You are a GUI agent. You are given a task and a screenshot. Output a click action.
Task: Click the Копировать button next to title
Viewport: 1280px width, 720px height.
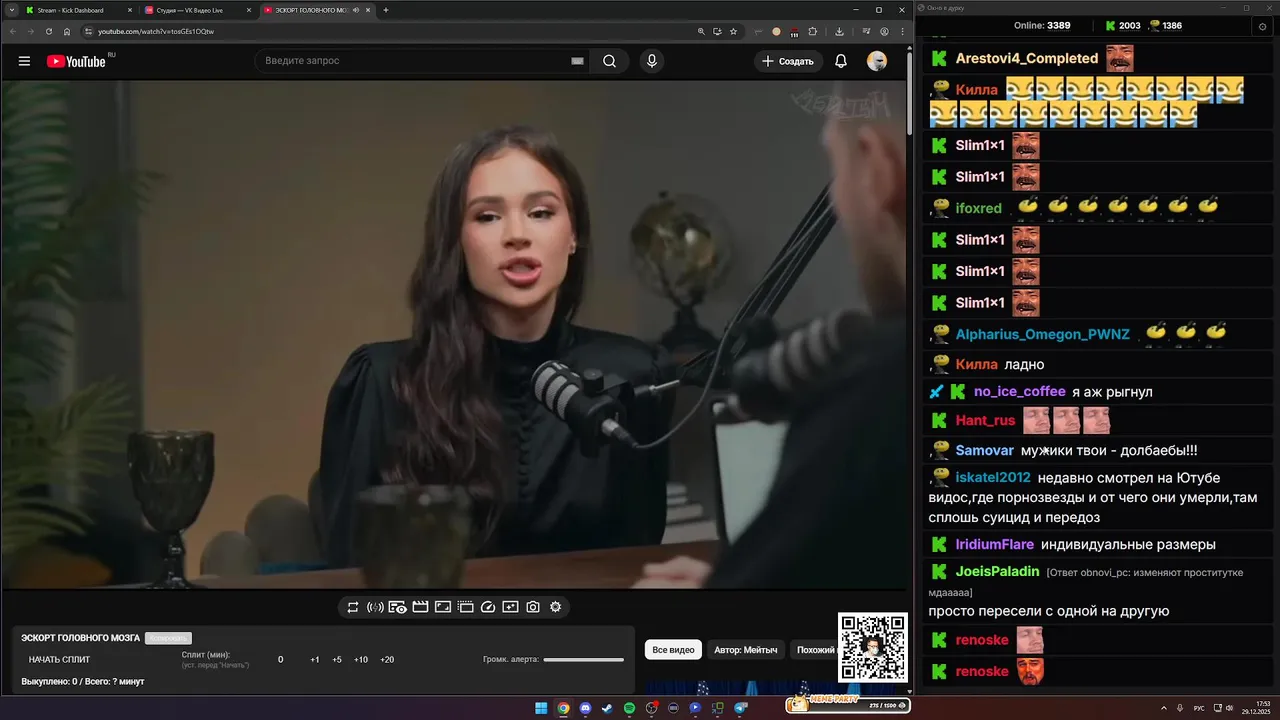[x=168, y=638]
